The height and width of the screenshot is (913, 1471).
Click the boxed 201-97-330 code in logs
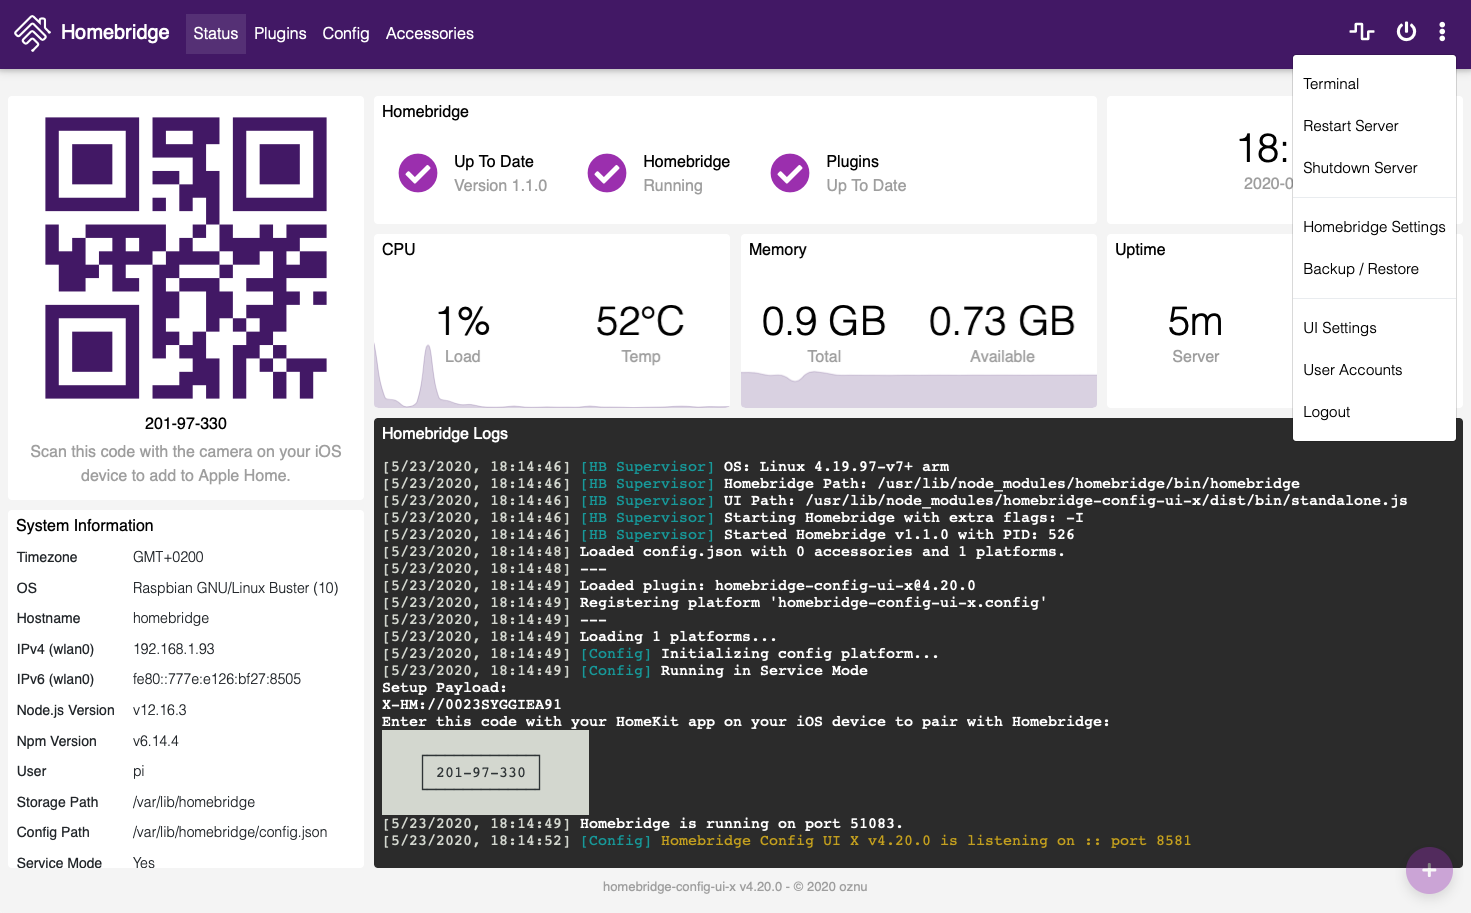[x=481, y=772]
